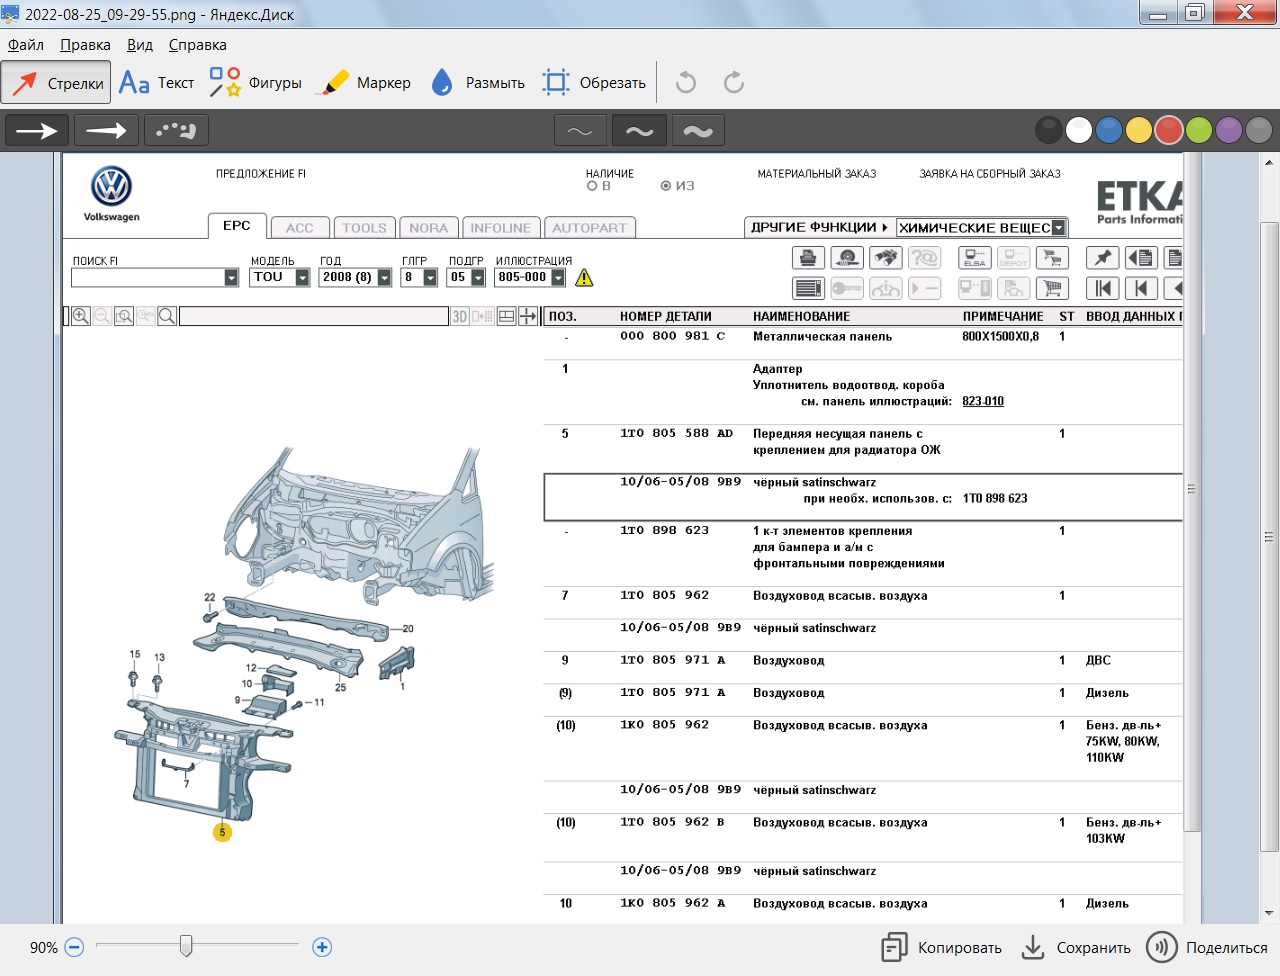Open the МОДЕЛЬ dropdown showing TOU

click(302, 277)
